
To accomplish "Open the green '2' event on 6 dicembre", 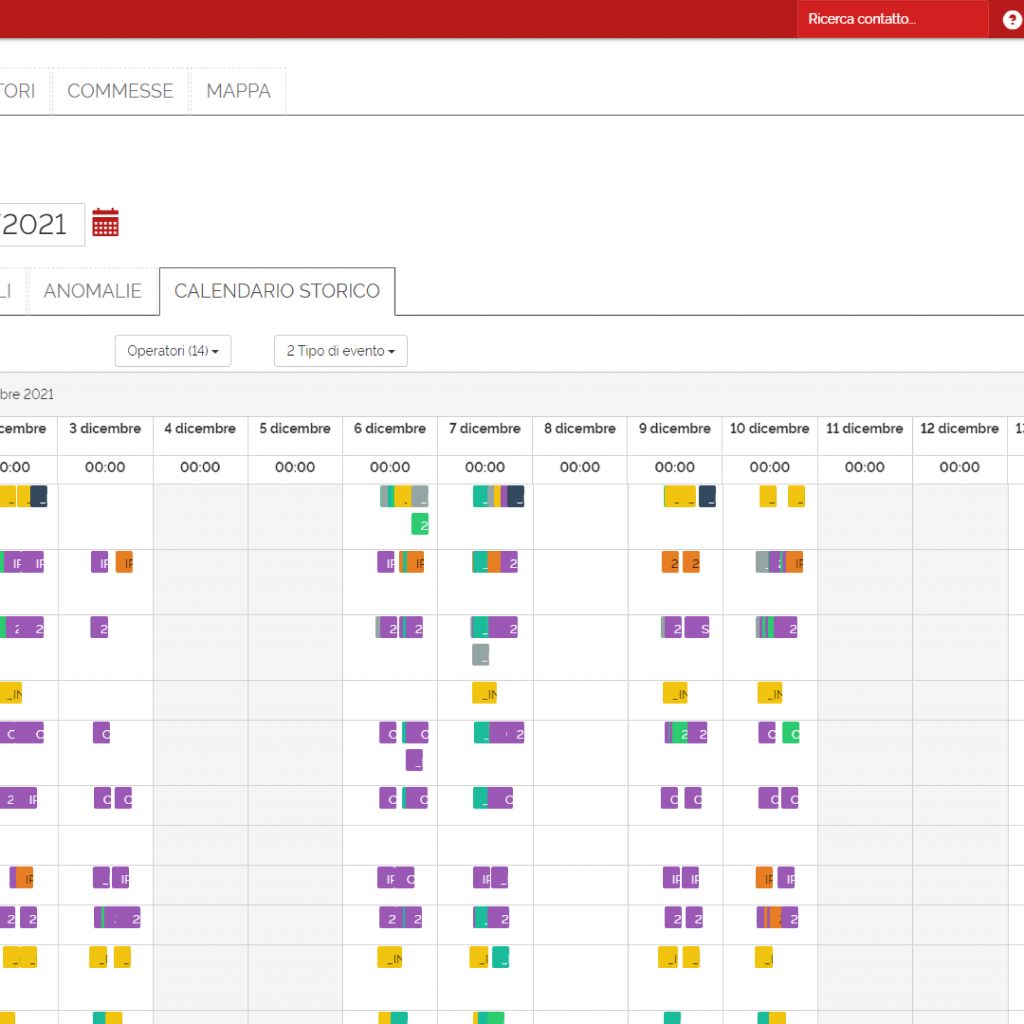I will tap(420, 524).
